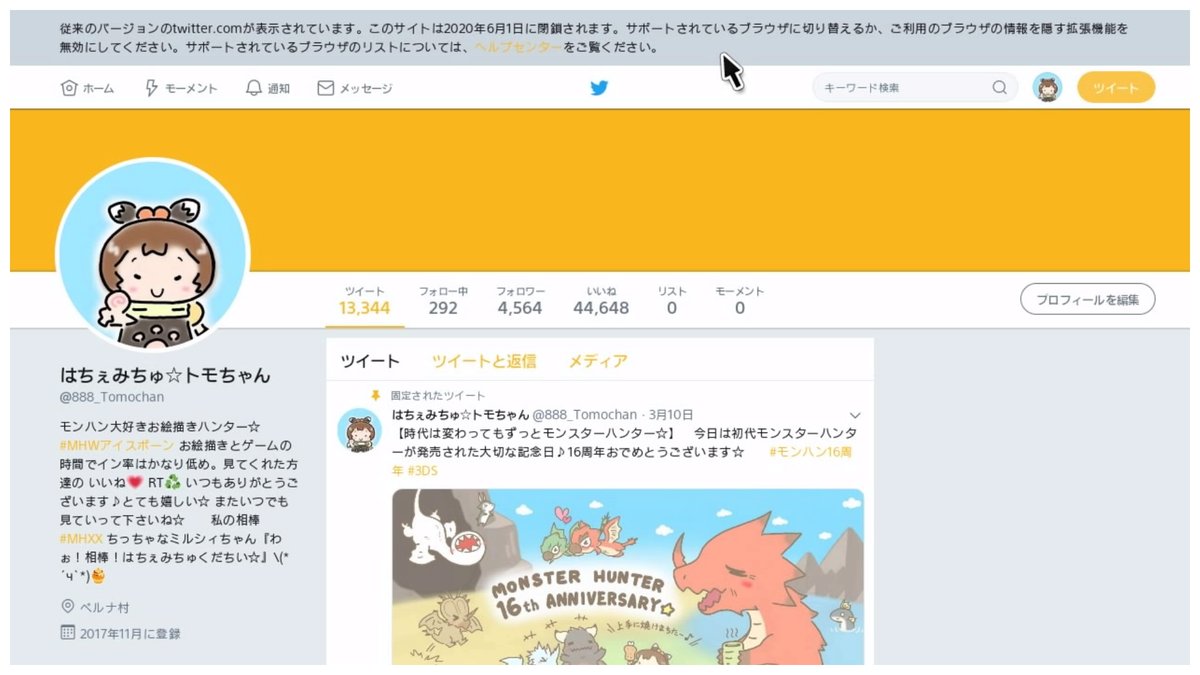Open the モーメント navigation item
This screenshot has height=675, width=1200.
181,88
